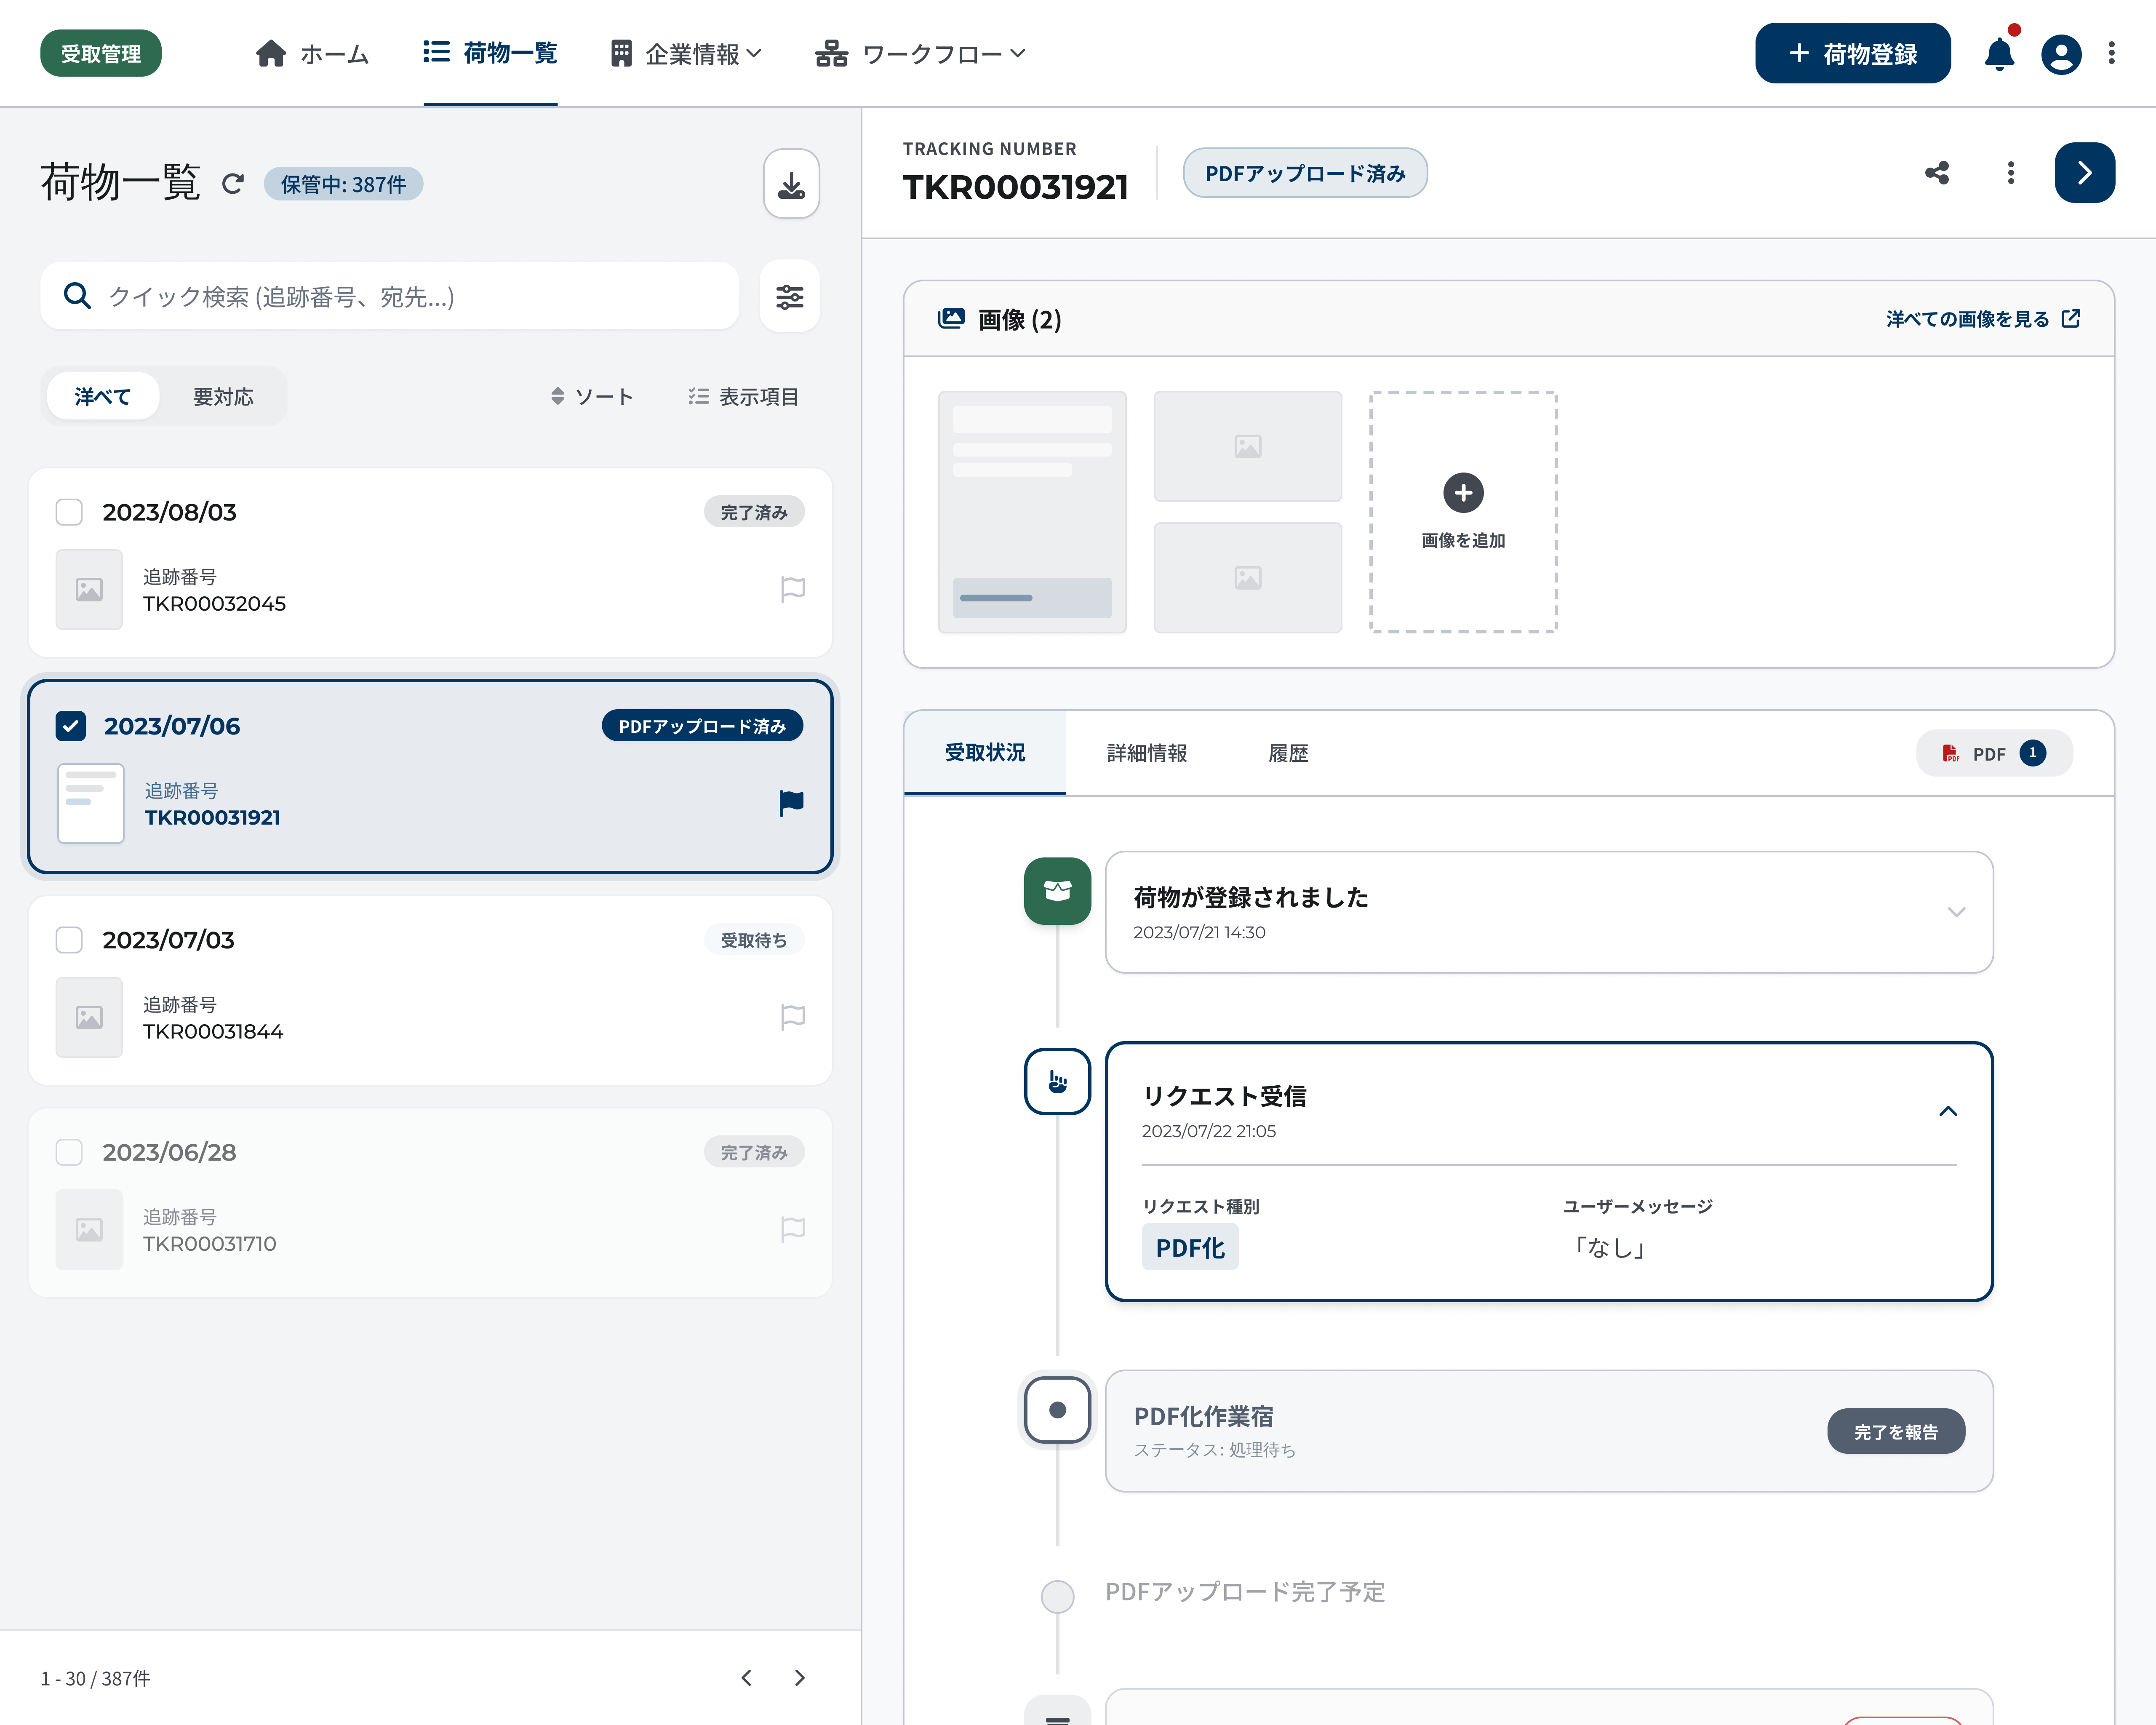Collapse the リクエスト受信 card

[1948, 1111]
